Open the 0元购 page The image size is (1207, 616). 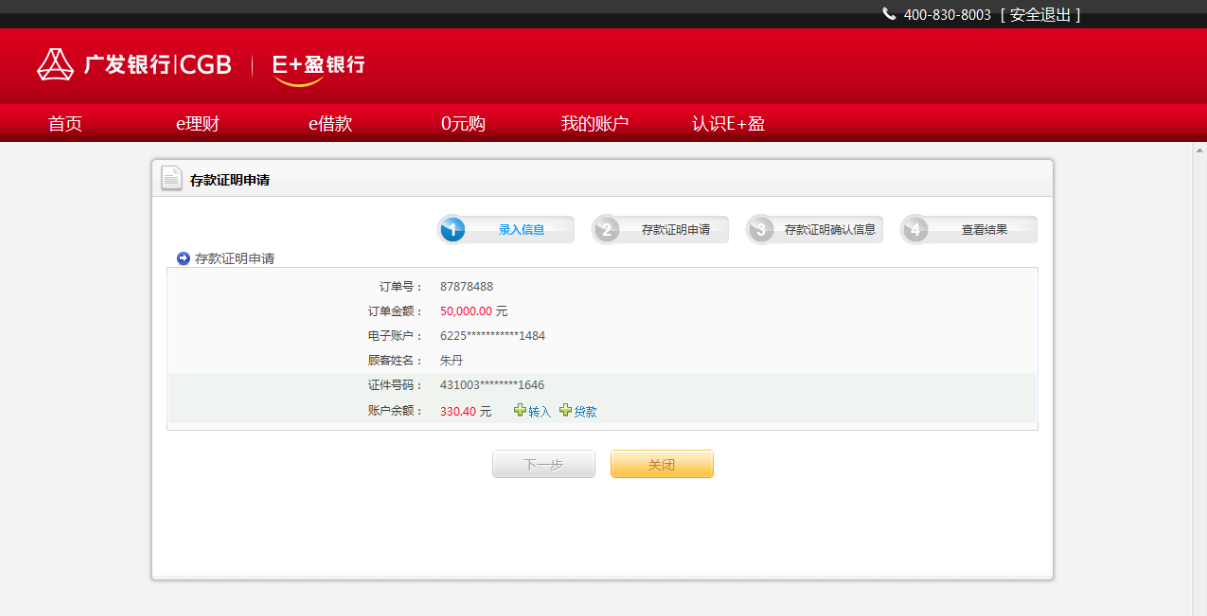[463, 124]
